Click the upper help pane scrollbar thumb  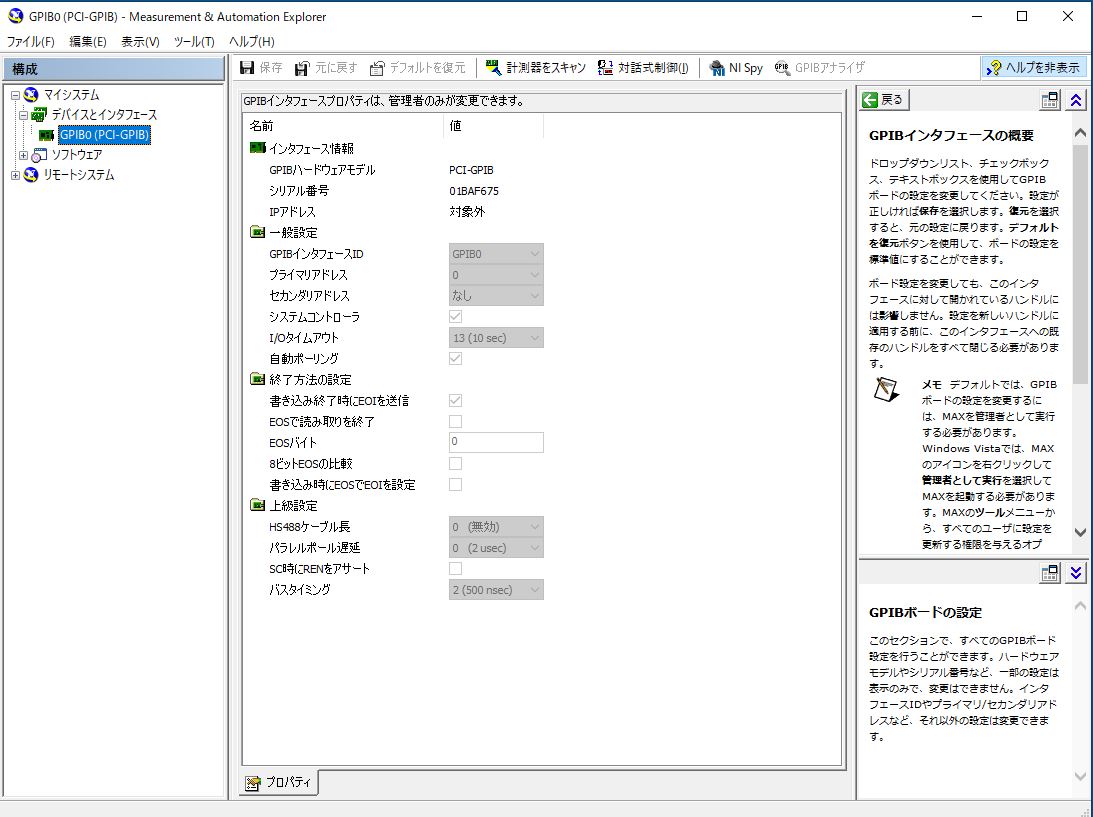click(1080, 265)
